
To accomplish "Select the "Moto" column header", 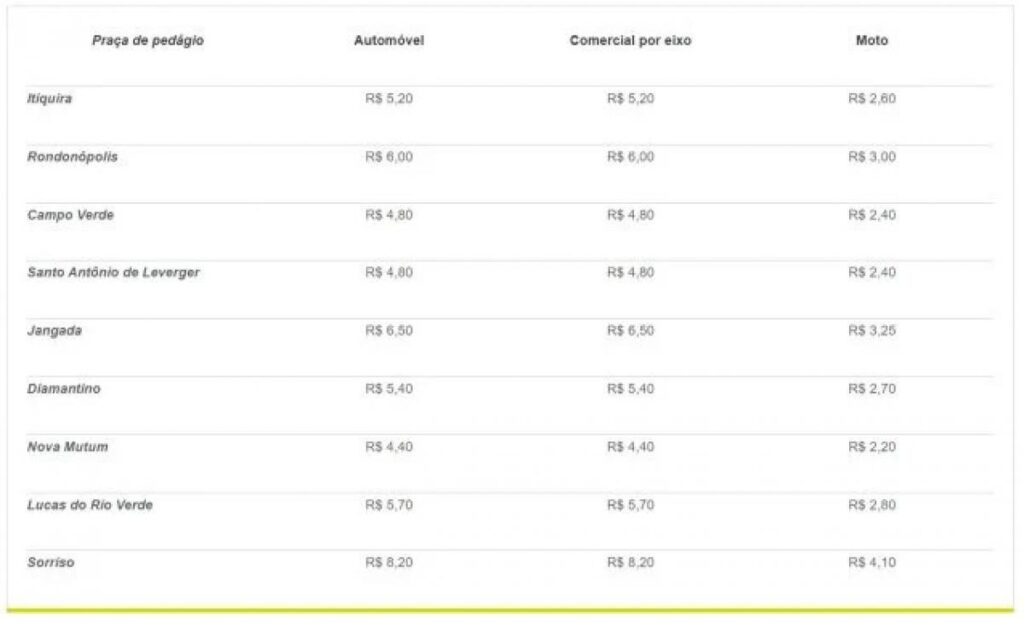I will (872, 41).
